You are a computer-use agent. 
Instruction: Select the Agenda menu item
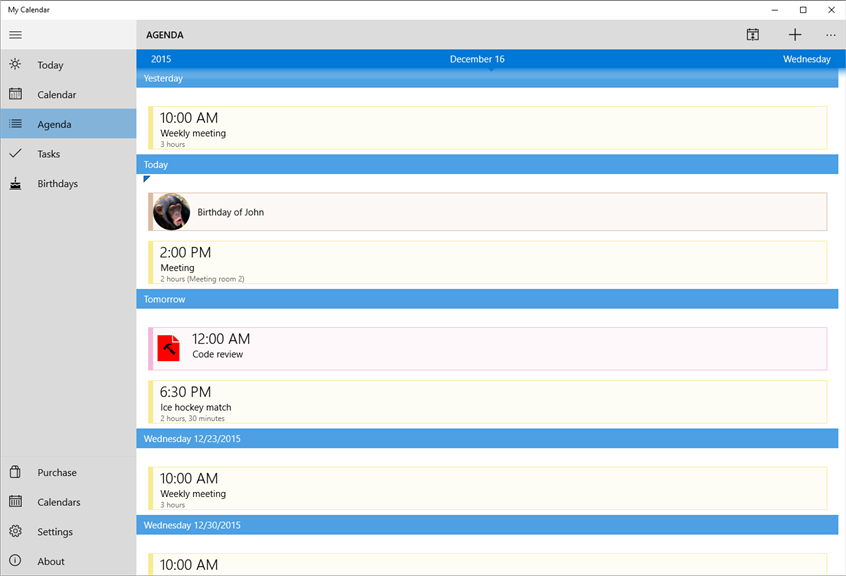[68, 124]
